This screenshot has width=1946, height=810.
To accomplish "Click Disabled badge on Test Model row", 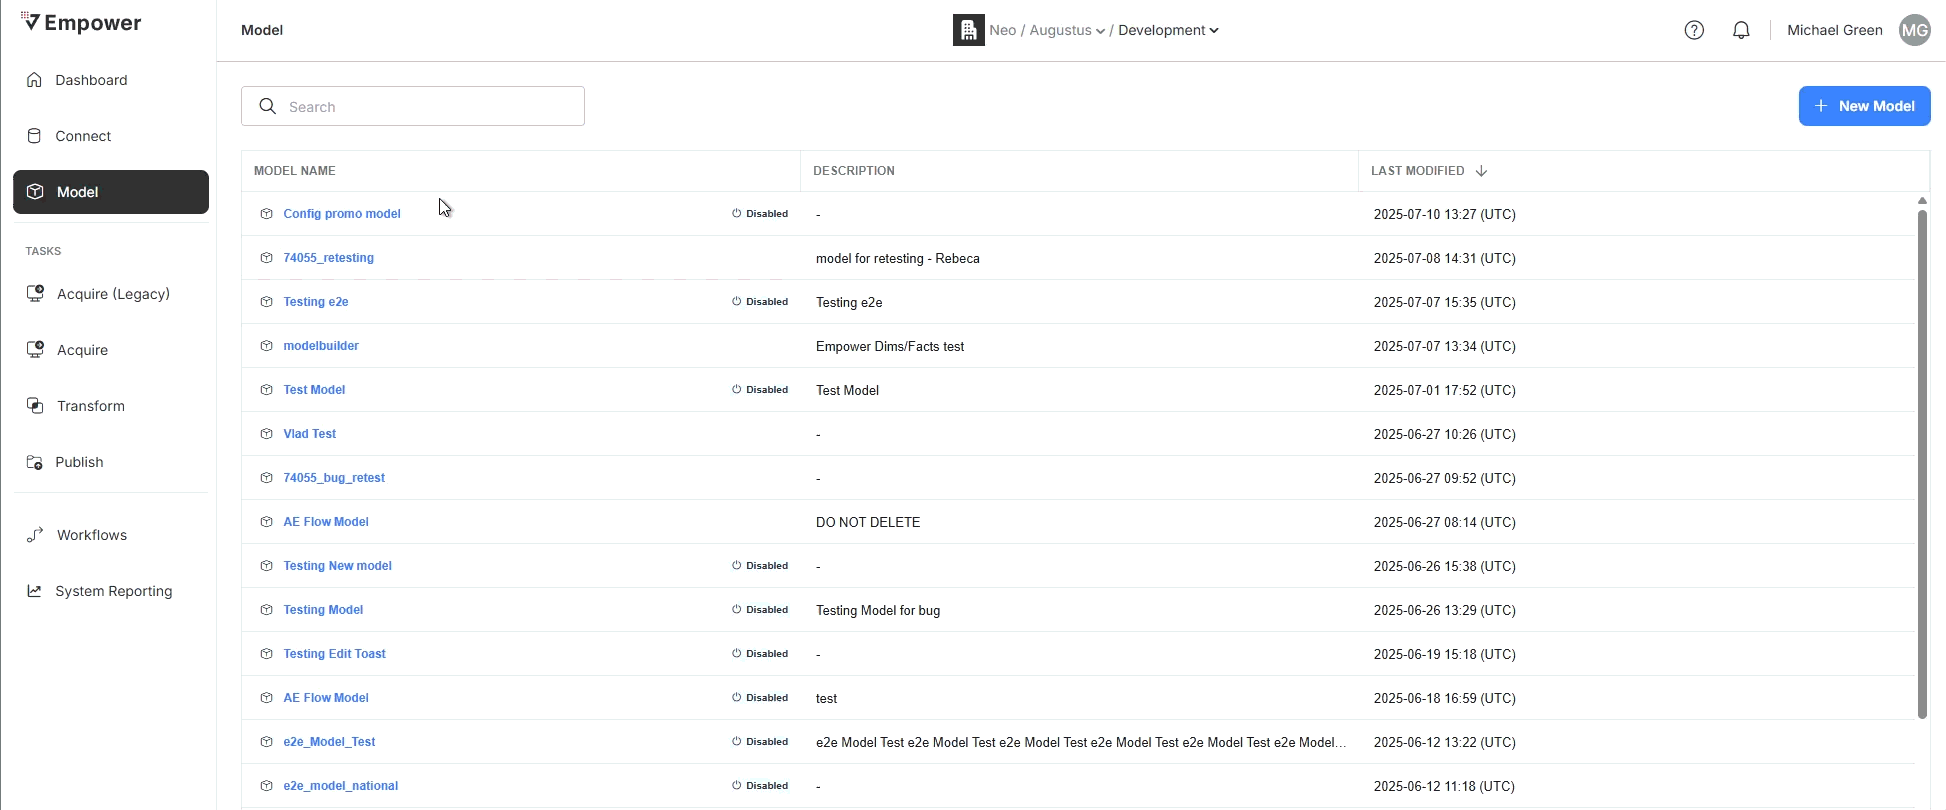I will pyautogui.click(x=760, y=390).
